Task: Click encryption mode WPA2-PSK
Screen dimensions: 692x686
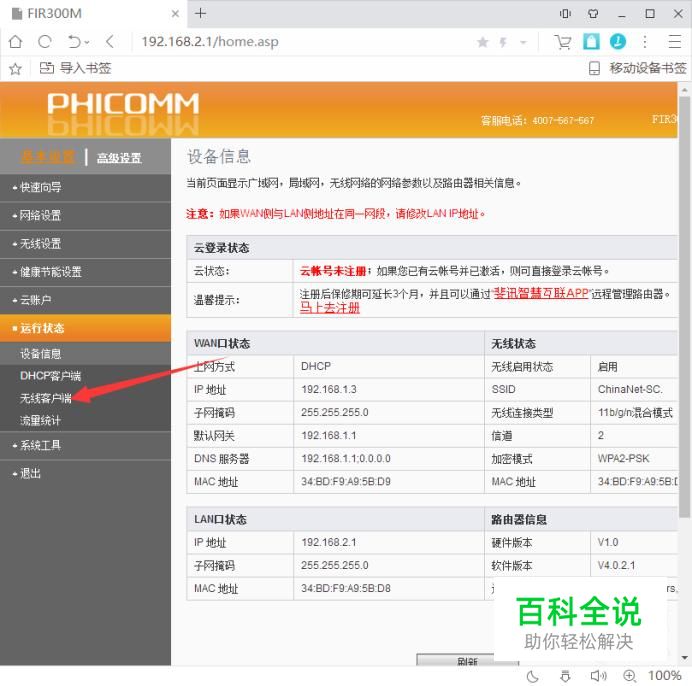Action: point(624,458)
